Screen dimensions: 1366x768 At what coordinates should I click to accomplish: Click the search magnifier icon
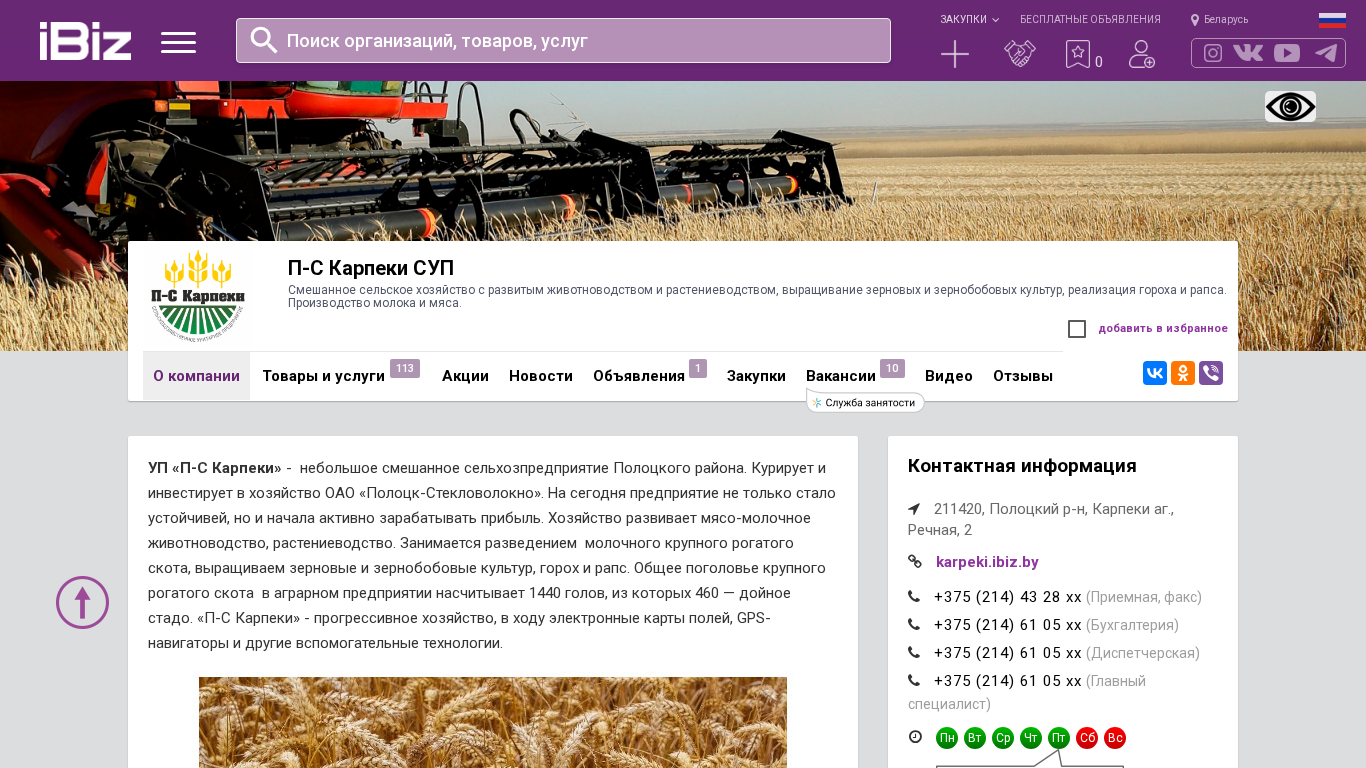(263, 40)
